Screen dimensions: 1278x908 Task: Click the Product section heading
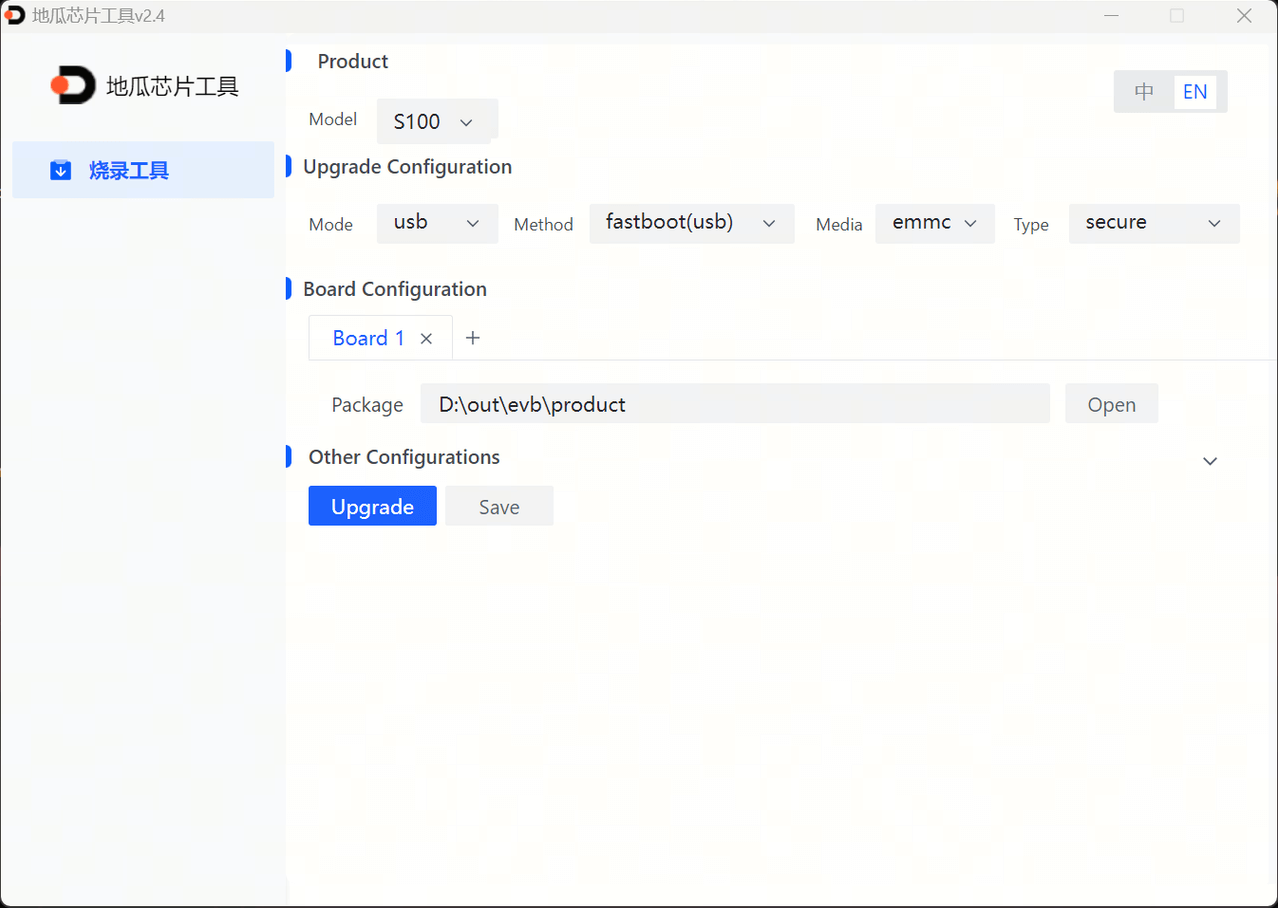point(353,61)
